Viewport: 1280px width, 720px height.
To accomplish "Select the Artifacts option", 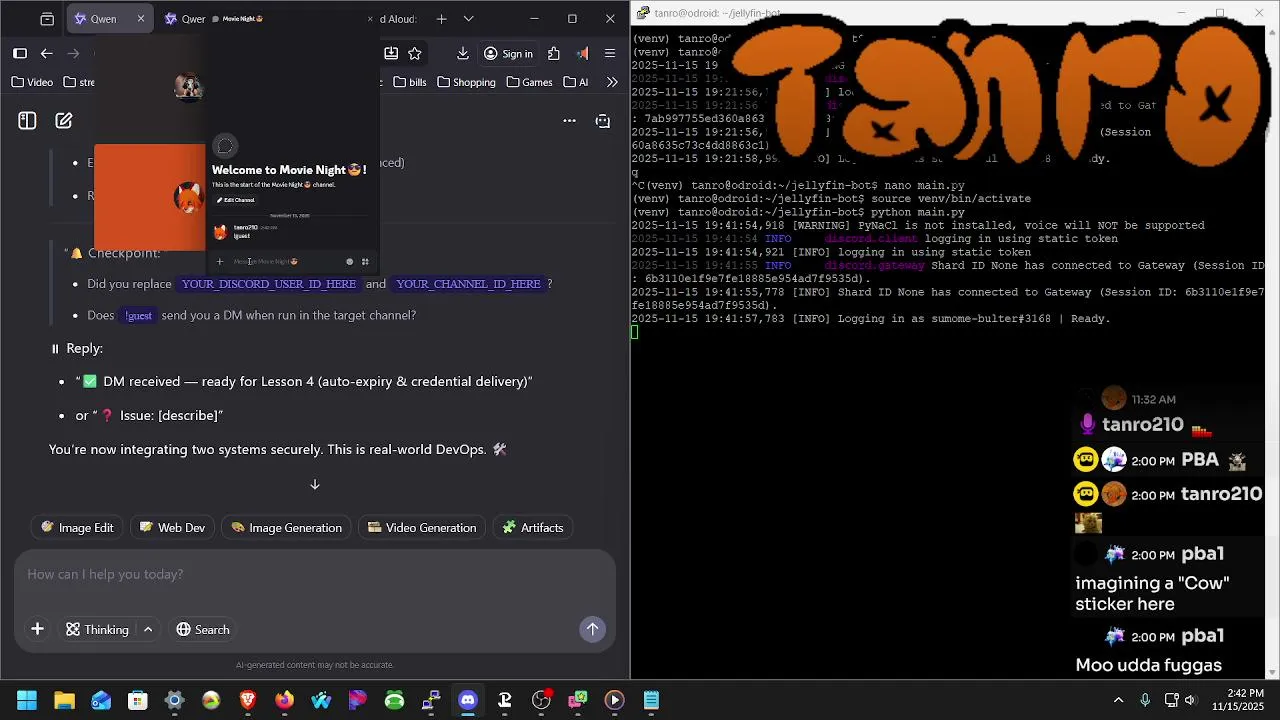I will coord(533,527).
